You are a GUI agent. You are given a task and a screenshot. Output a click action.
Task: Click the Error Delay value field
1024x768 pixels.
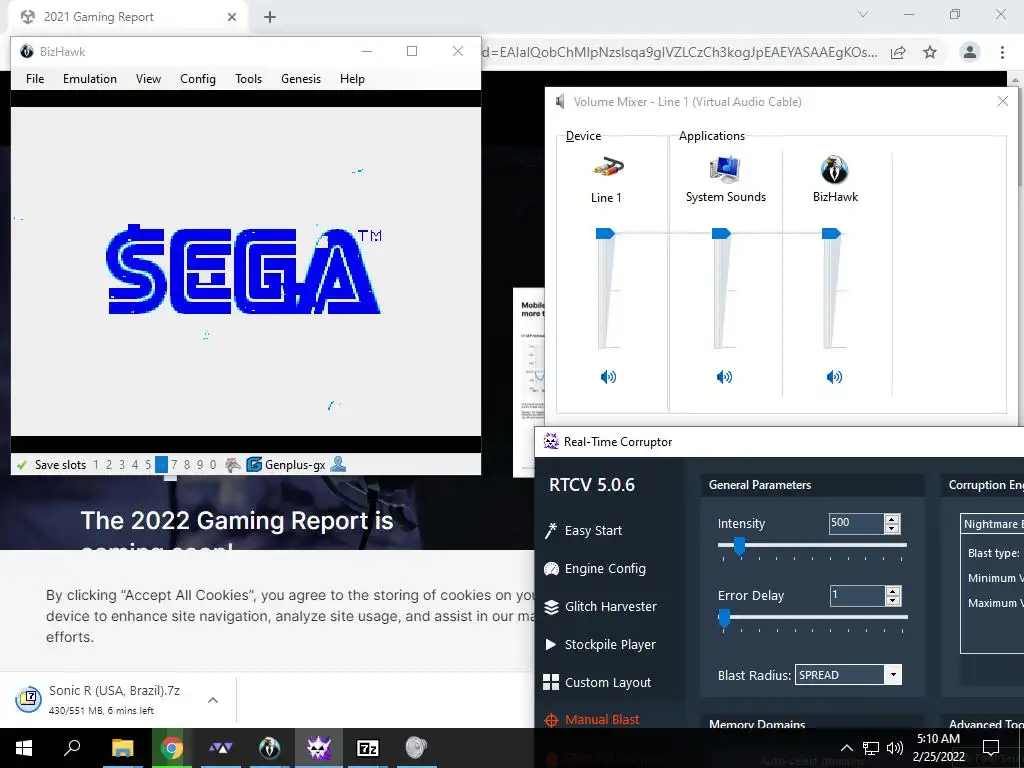pos(857,595)
